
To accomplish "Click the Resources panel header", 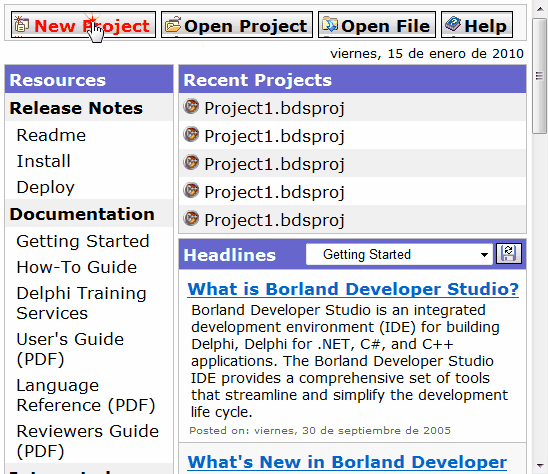I will click(x=89, y=80).
